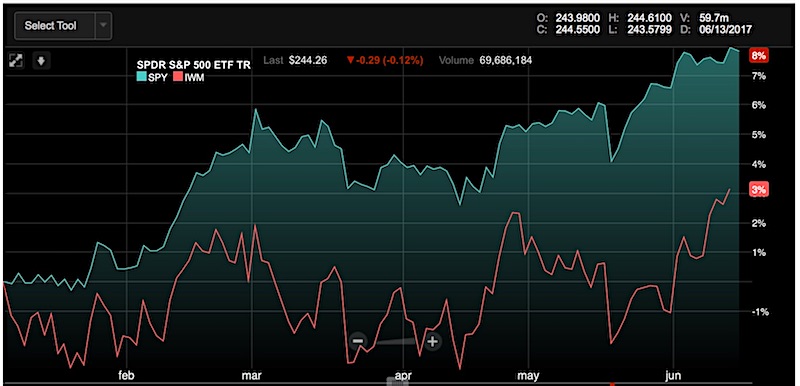Screen dimensions: 800x386
Task: Select the SPY legend label
Action: 158,79
